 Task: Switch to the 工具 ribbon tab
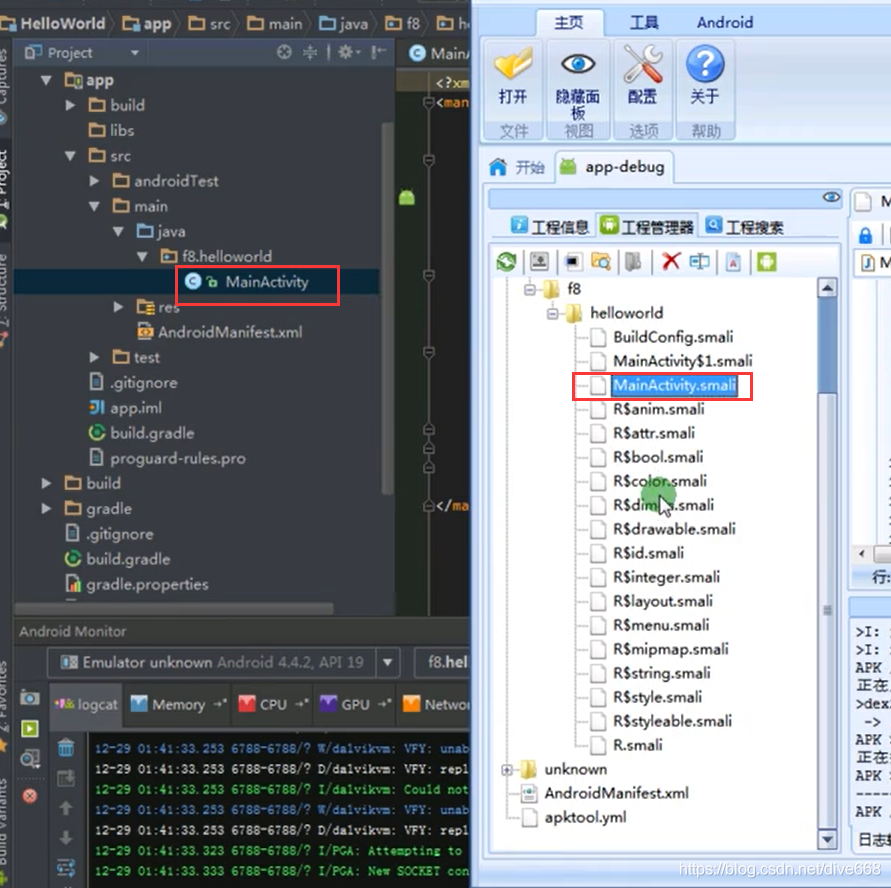tap(644, 23)
